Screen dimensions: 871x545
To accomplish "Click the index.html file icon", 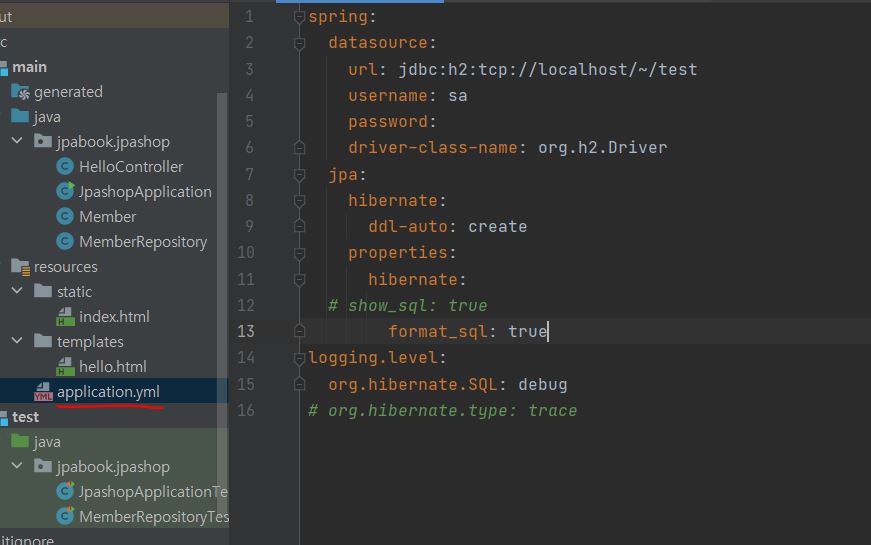I will [65, 317].
